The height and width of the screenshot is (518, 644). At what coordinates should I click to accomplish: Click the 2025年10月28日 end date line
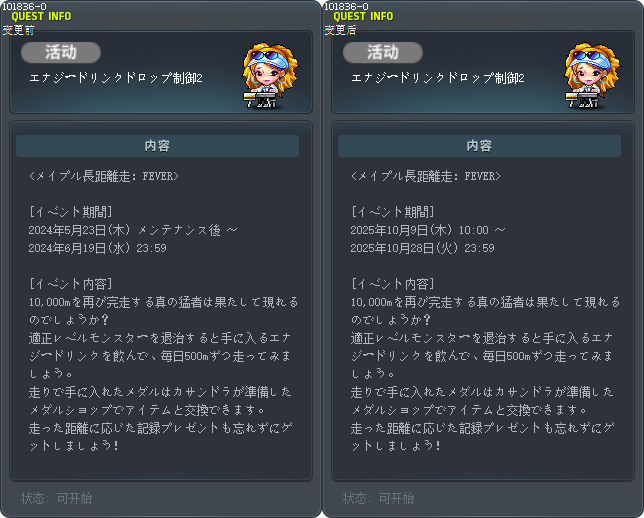[422, 248]
